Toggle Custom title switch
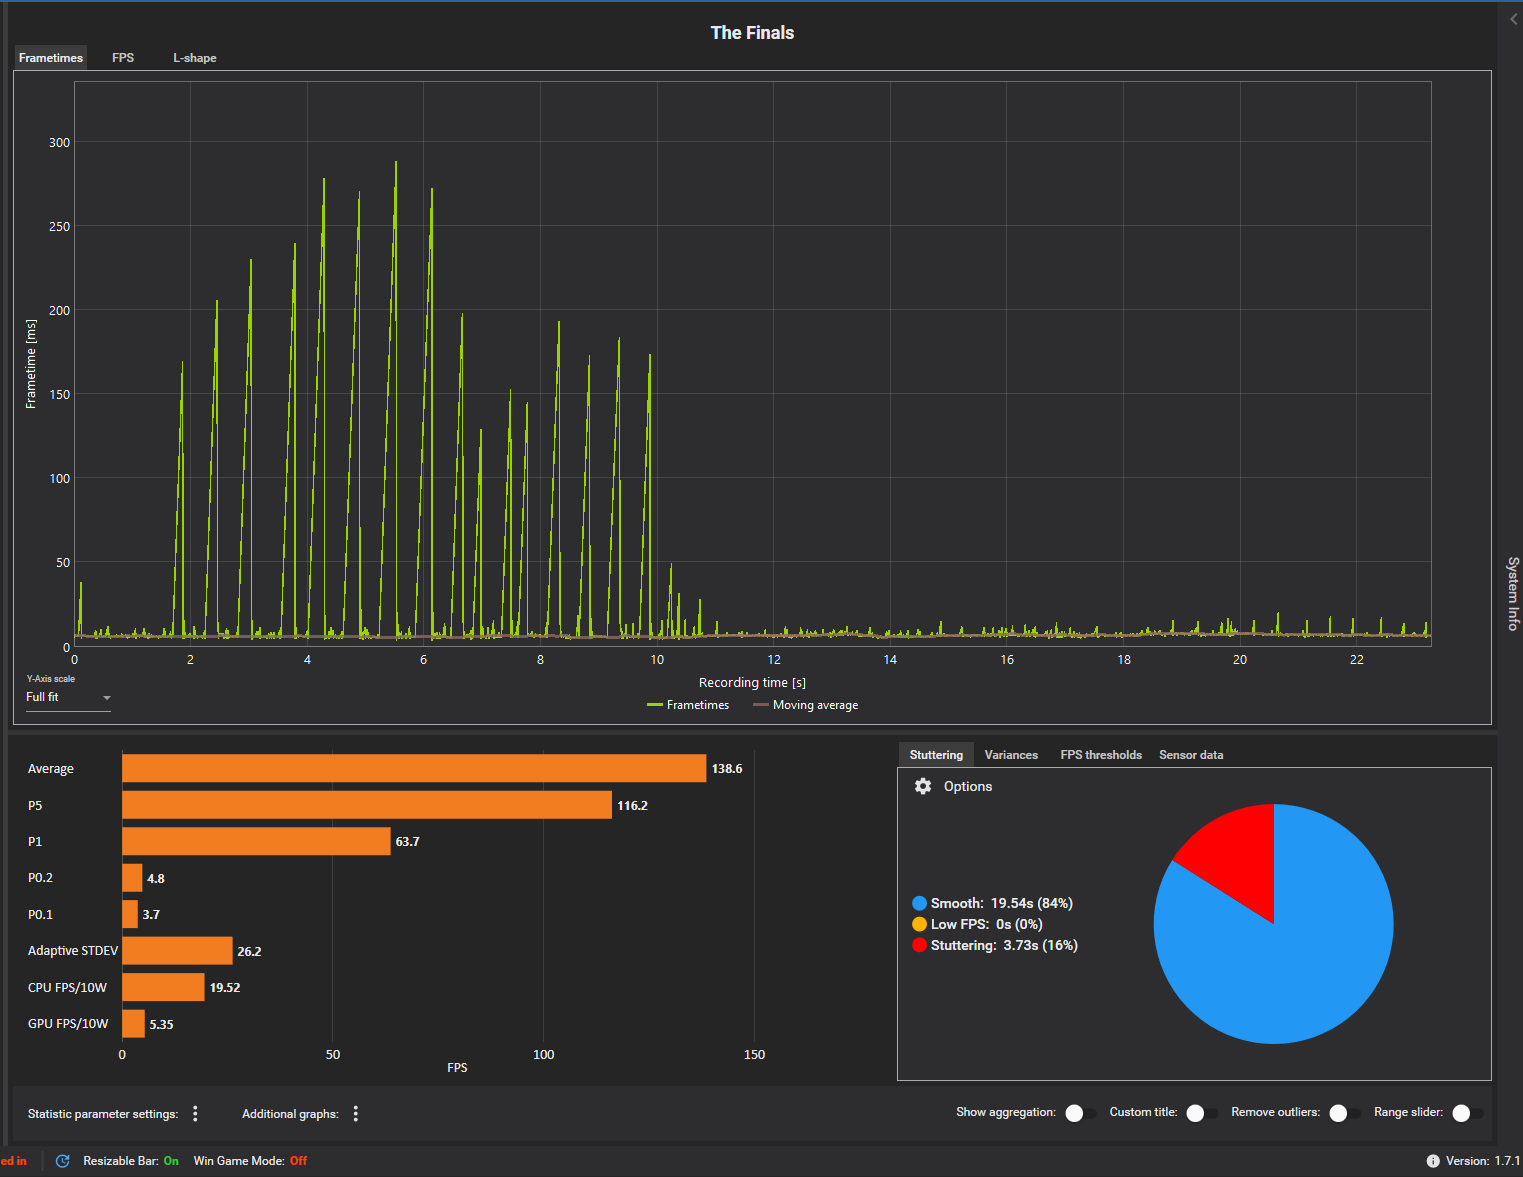Viewport: 1523px width, 1177px height. pos(1201,1113)
